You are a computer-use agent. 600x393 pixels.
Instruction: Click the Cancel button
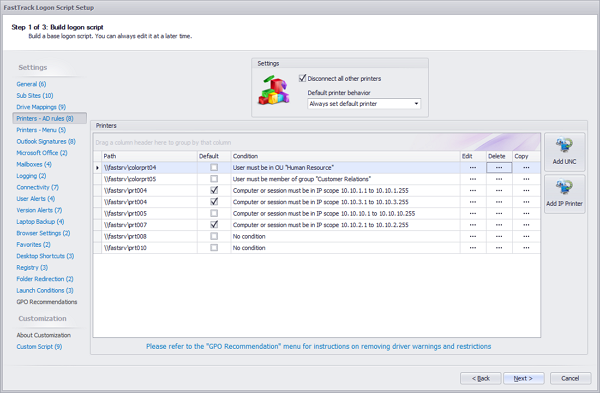pyautogui.click(x=570, y=378)
